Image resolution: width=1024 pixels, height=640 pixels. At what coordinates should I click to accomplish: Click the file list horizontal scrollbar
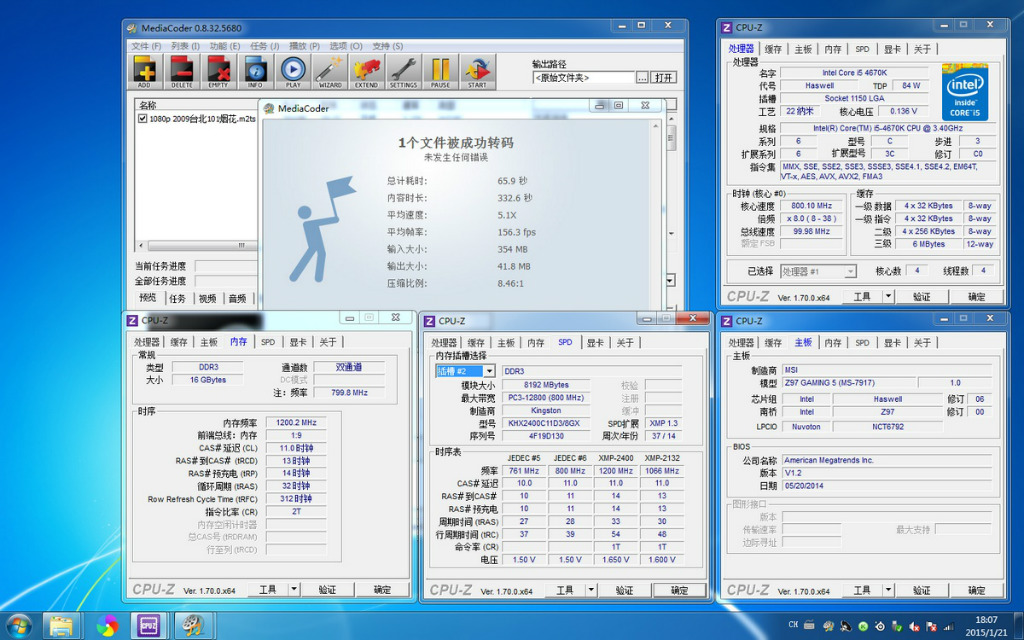click(196, 246)
